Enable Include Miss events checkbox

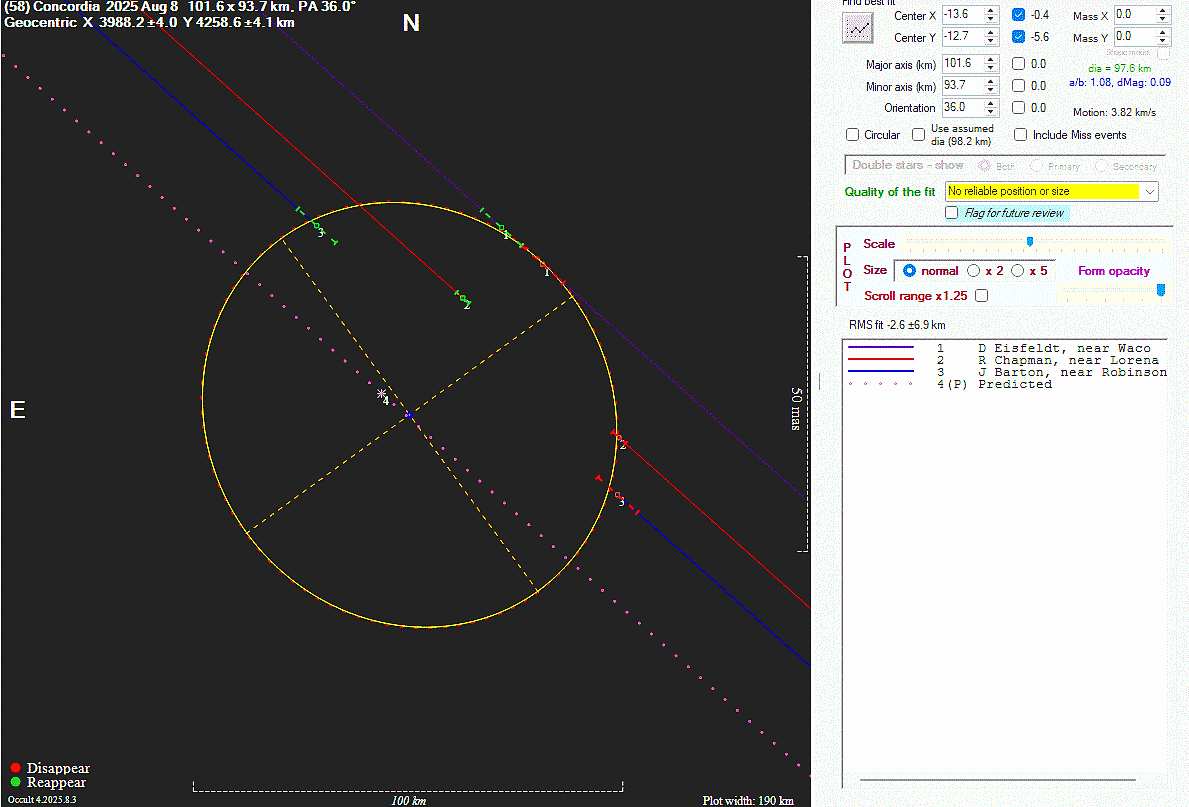(x=1021, y=134)
